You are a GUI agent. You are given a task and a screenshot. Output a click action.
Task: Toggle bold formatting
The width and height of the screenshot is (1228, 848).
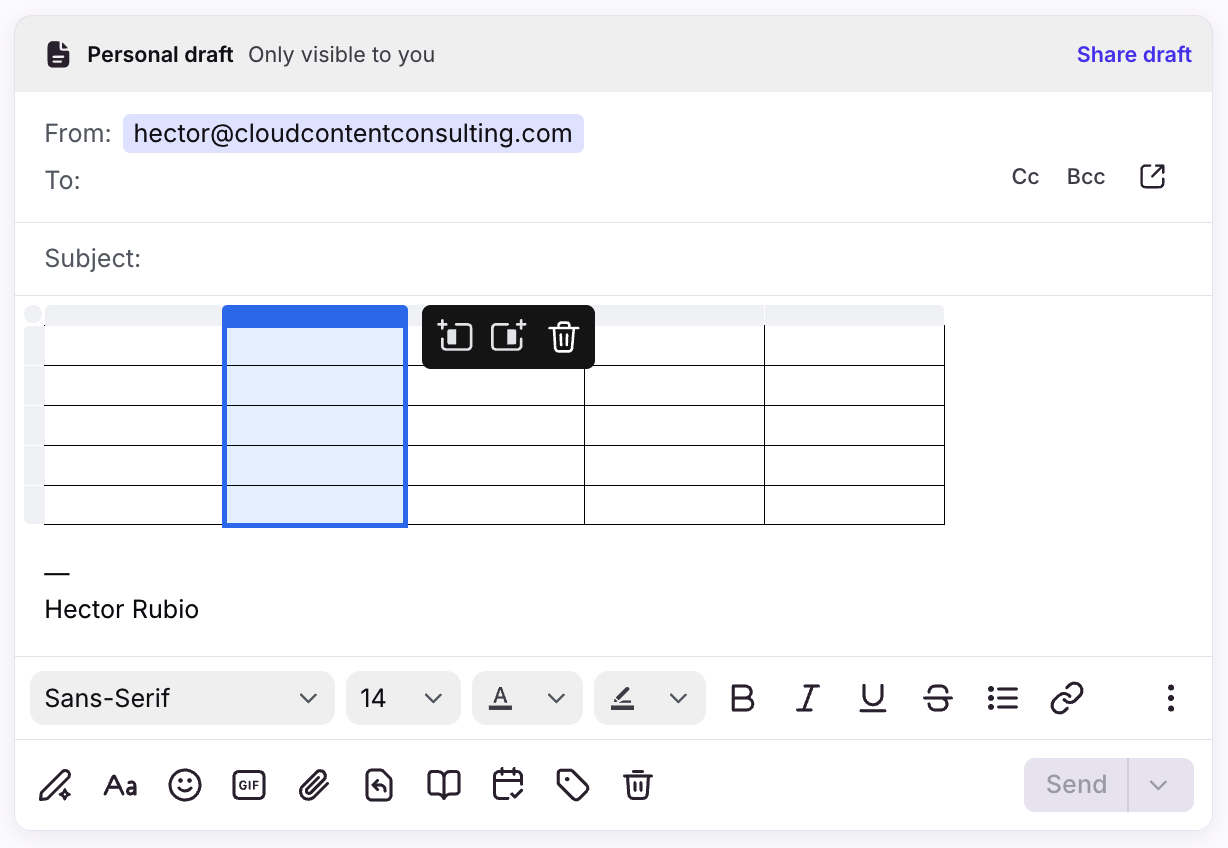pyautogui.click(x=742, y=698)
